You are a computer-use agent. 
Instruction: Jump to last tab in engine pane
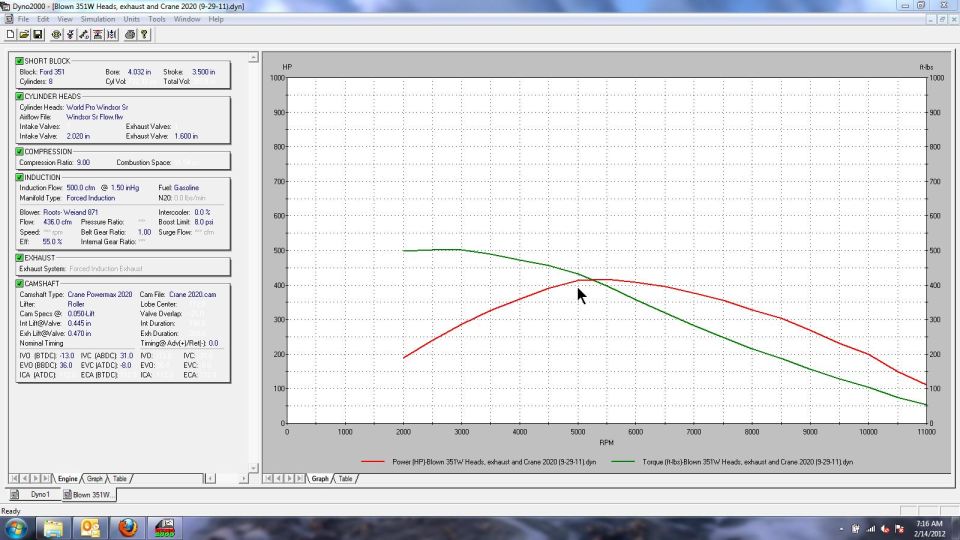(46, 478)
